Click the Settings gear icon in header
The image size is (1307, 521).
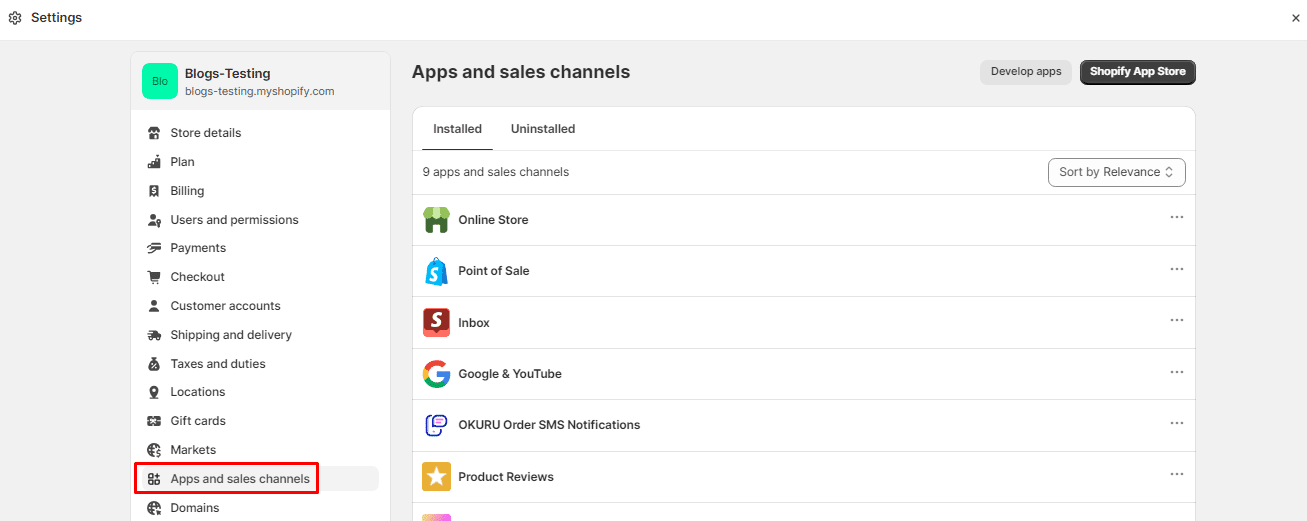[x=15, y=18]
